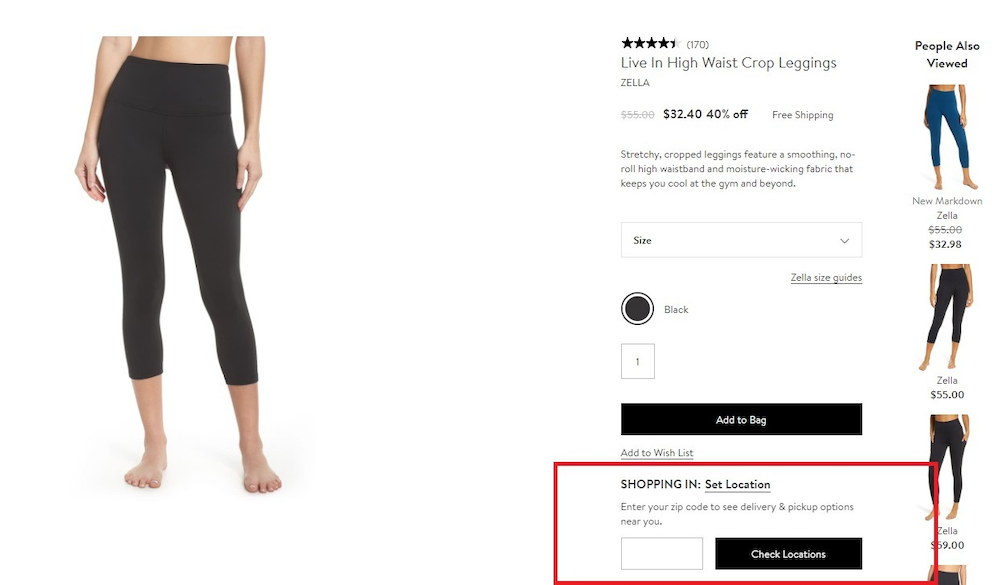
Task: Click the Size dropdown chevron arrow
Action: 846,240
